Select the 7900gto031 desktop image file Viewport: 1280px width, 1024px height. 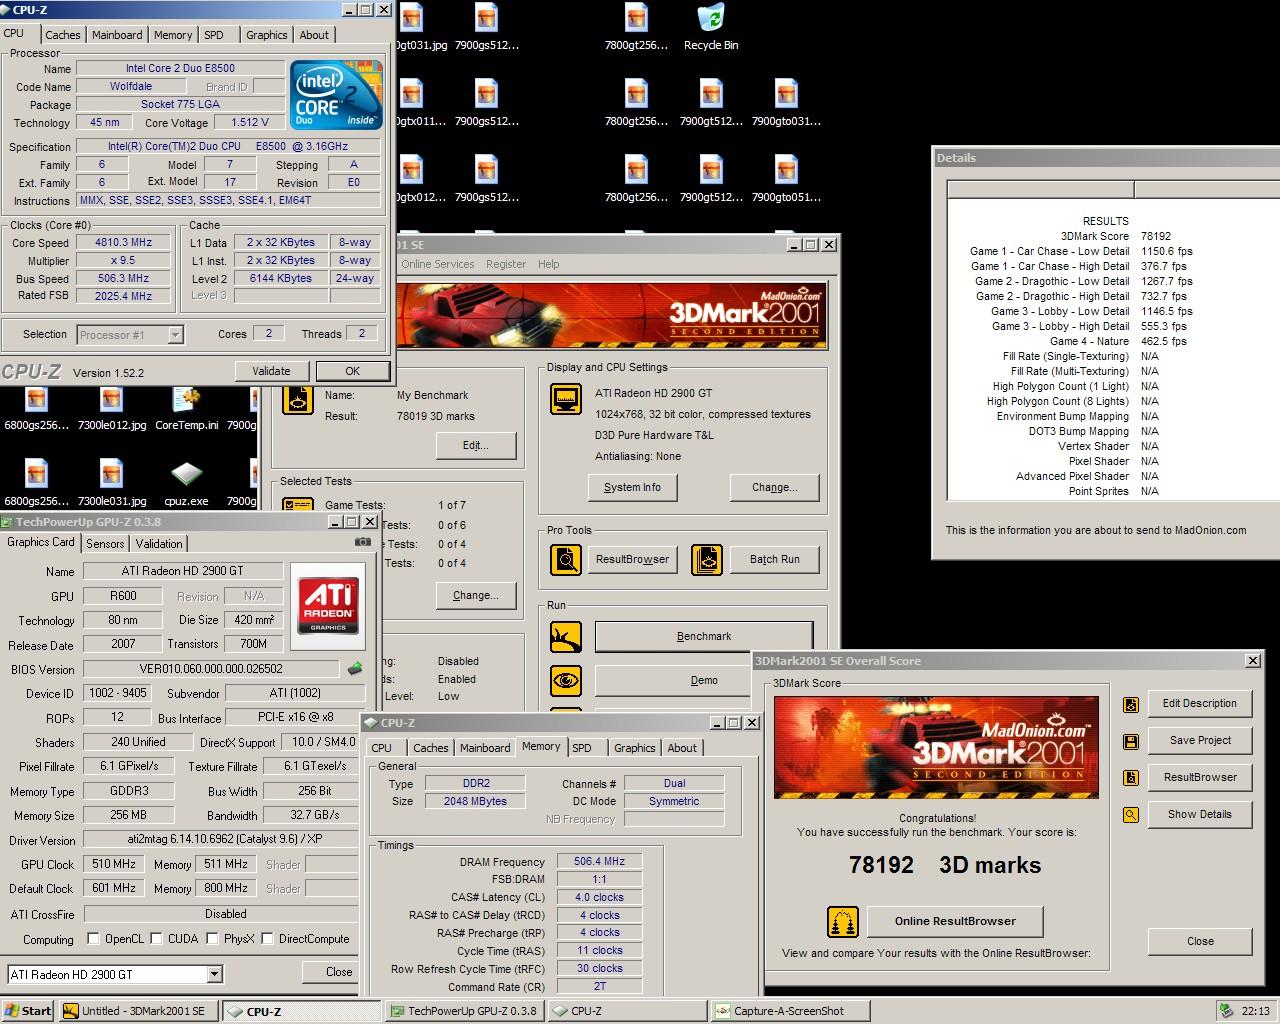[786, 103]
